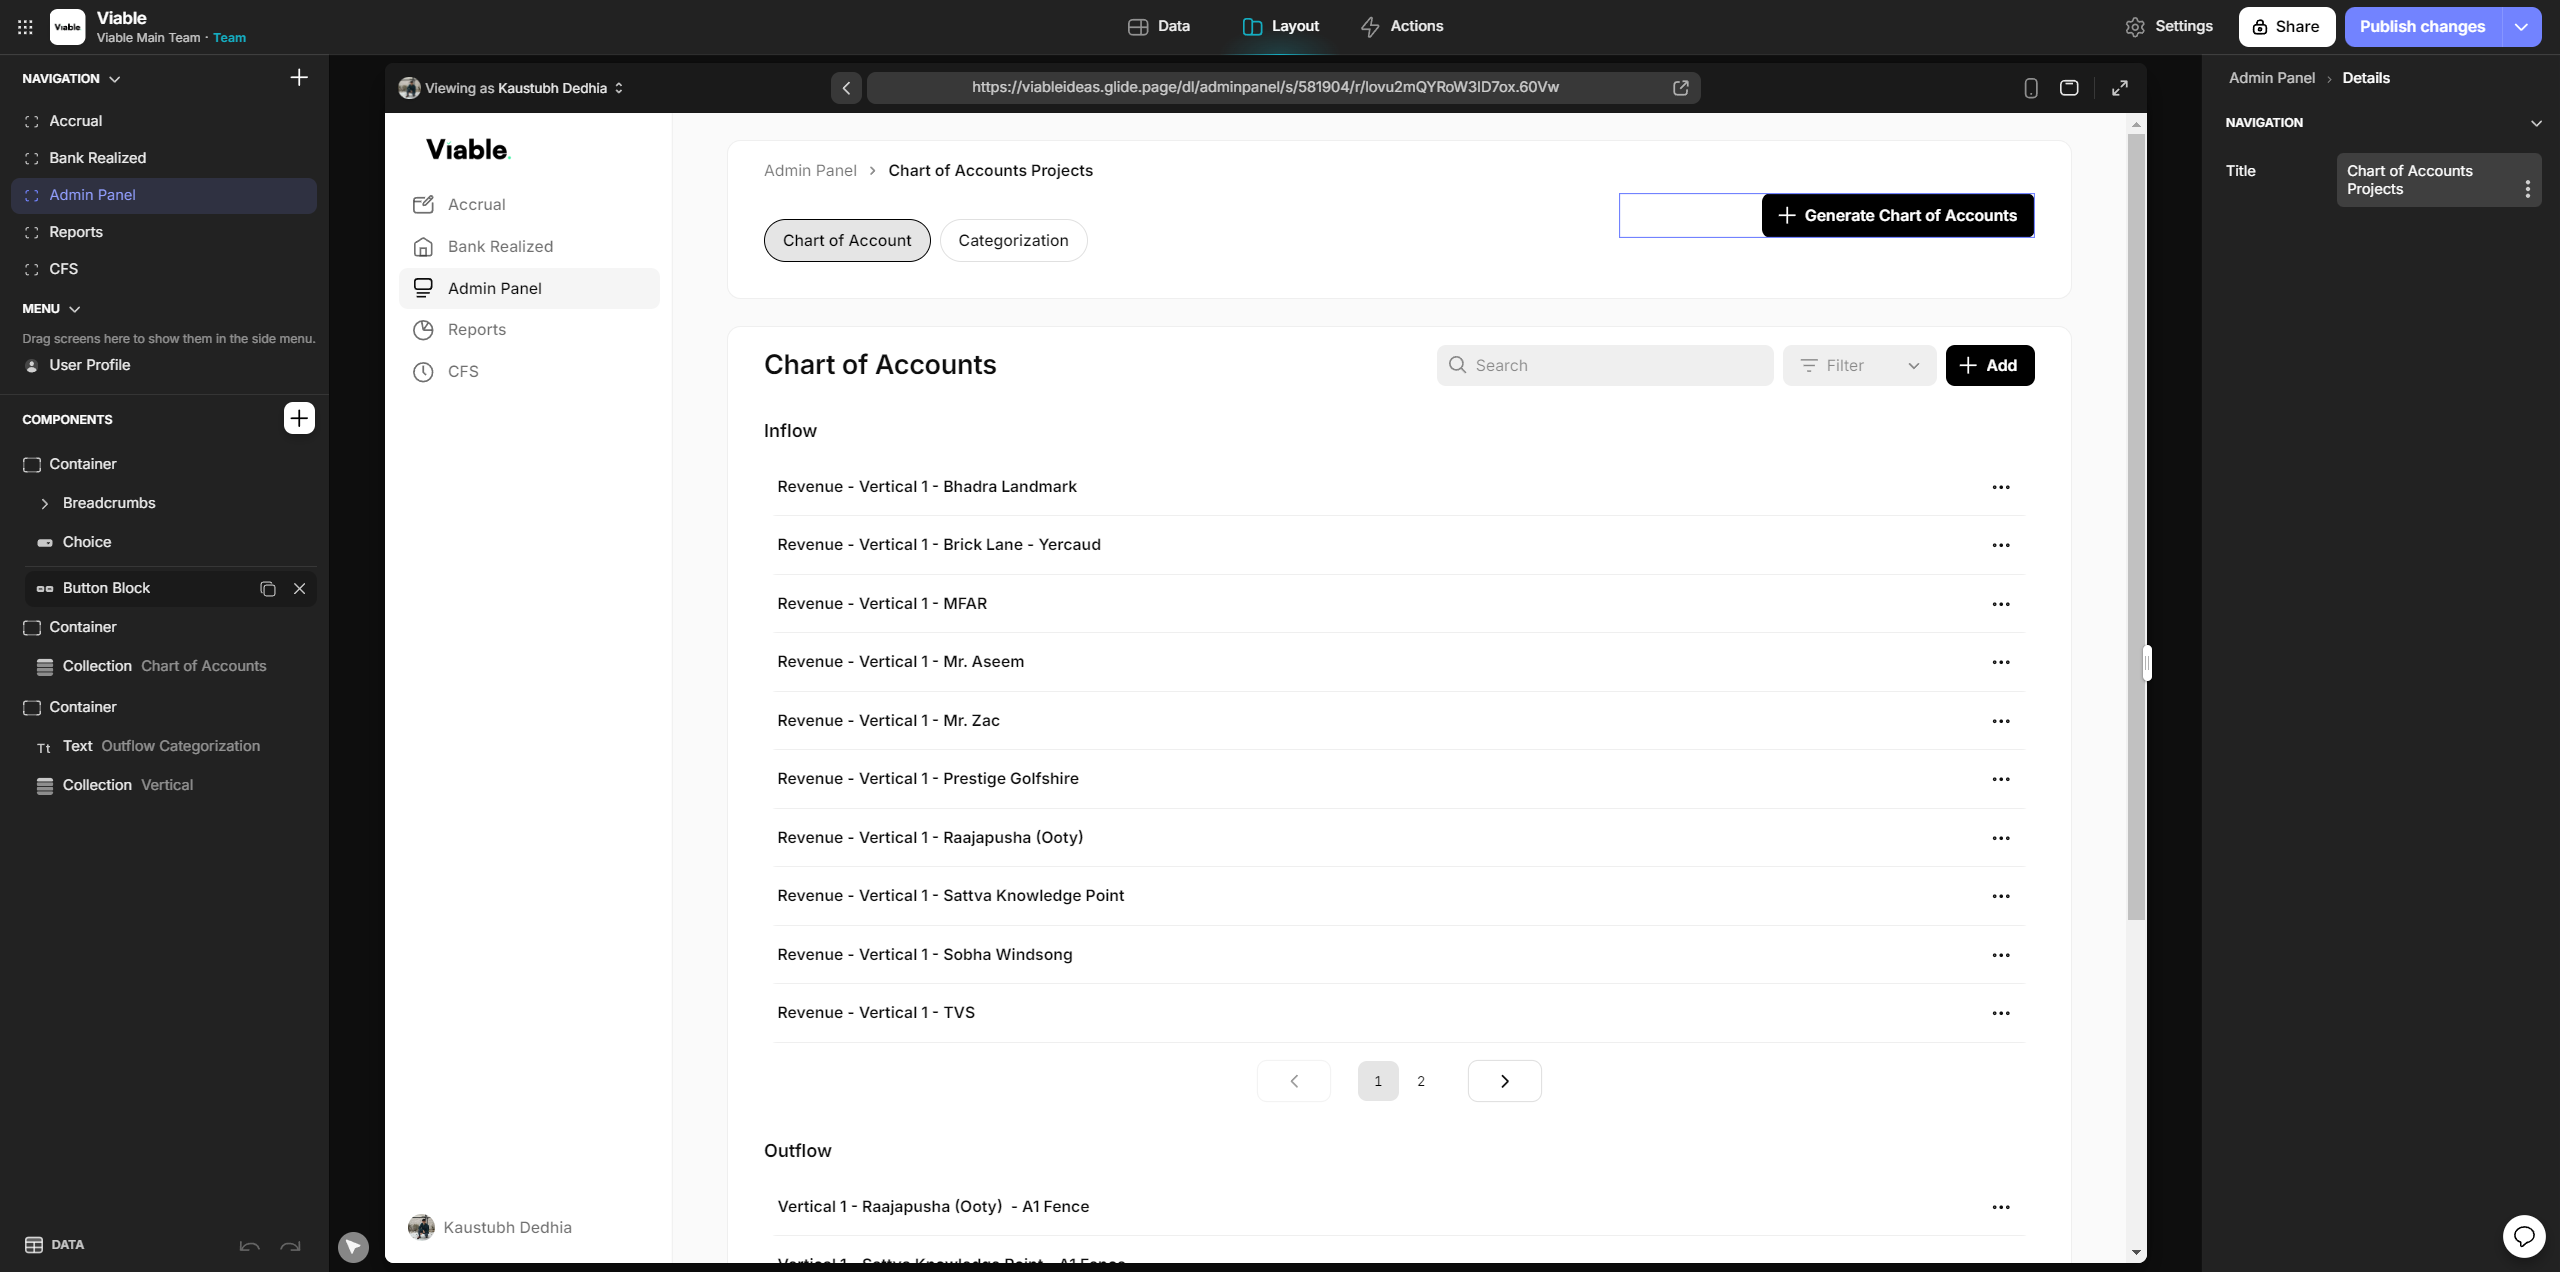The height and width of the screenshot is (1272, 2560).
Task: Open CFS in app side menu
Action: tap(529, 372)
